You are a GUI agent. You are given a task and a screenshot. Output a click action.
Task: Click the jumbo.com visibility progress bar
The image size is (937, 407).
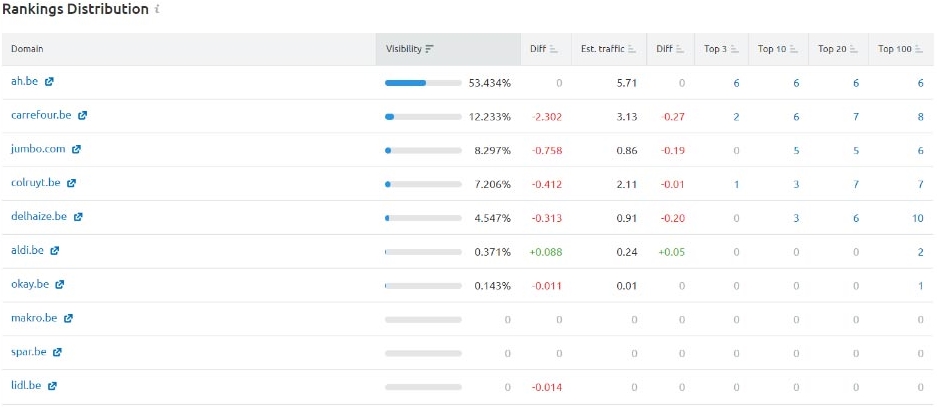point(423,151)
